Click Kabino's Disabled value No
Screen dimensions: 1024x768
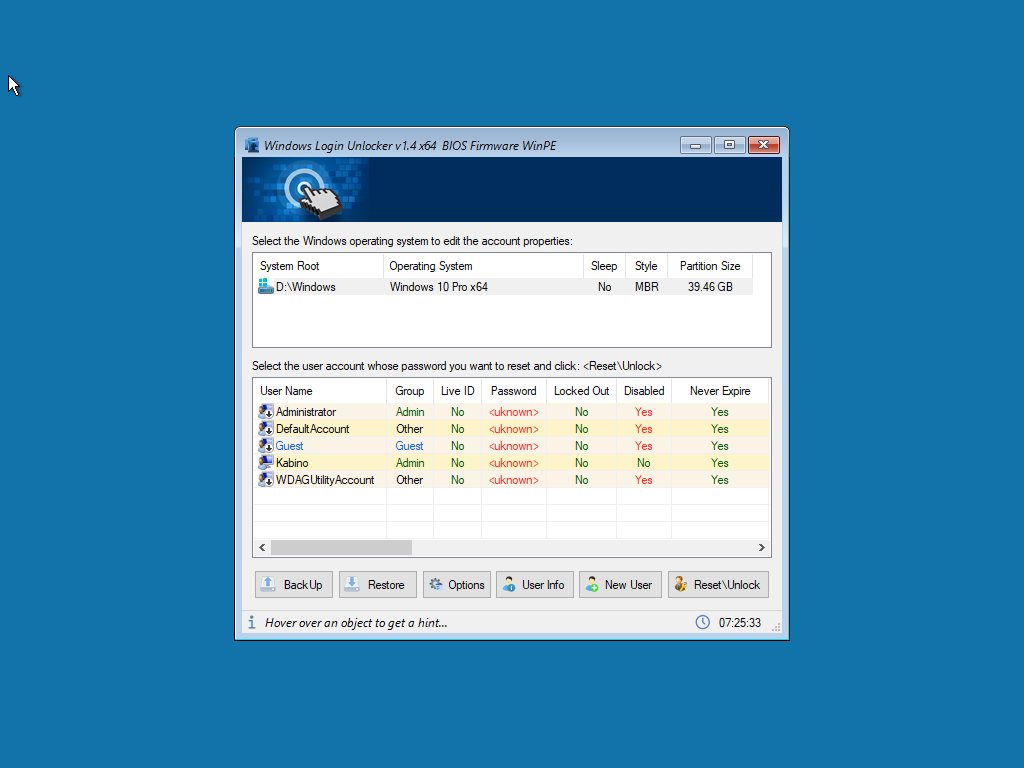644,462
